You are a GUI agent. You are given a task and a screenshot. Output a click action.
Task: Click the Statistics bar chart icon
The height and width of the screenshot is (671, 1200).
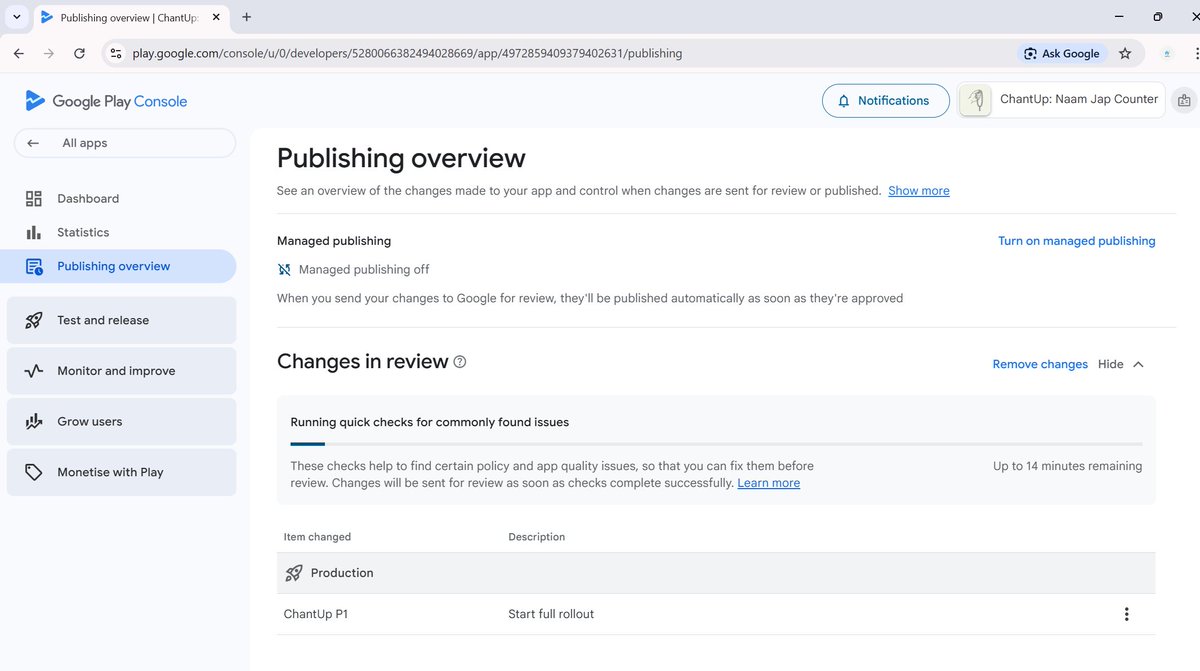tap(34, 232)
